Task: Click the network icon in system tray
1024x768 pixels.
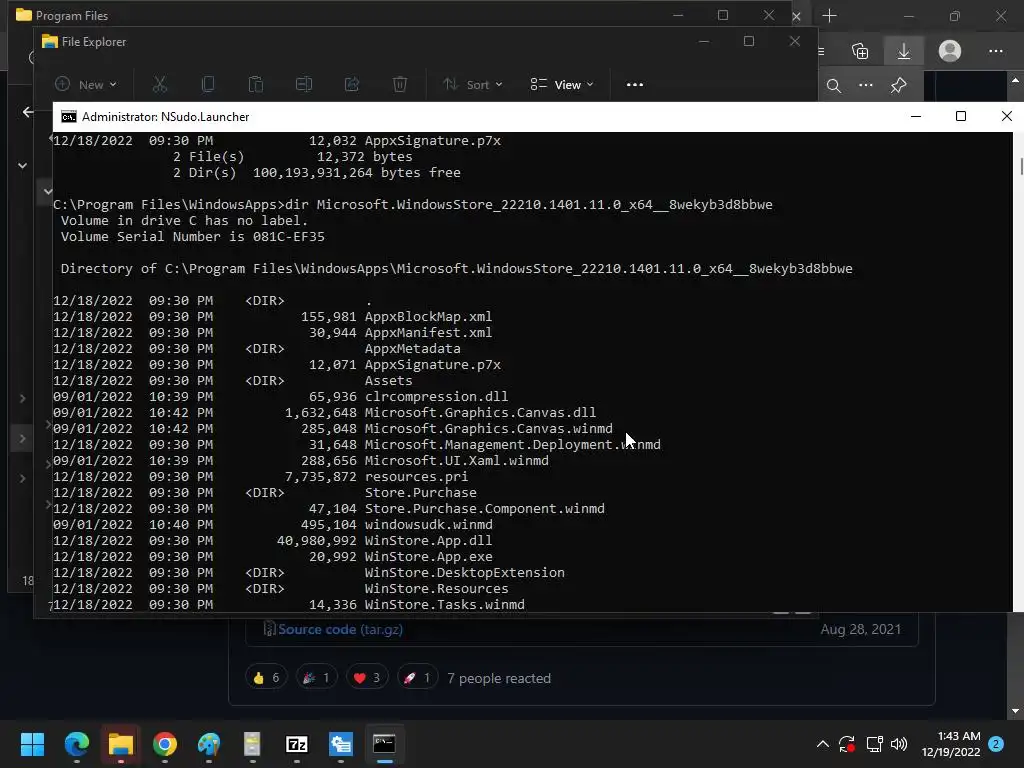Action: pos(874,744)
